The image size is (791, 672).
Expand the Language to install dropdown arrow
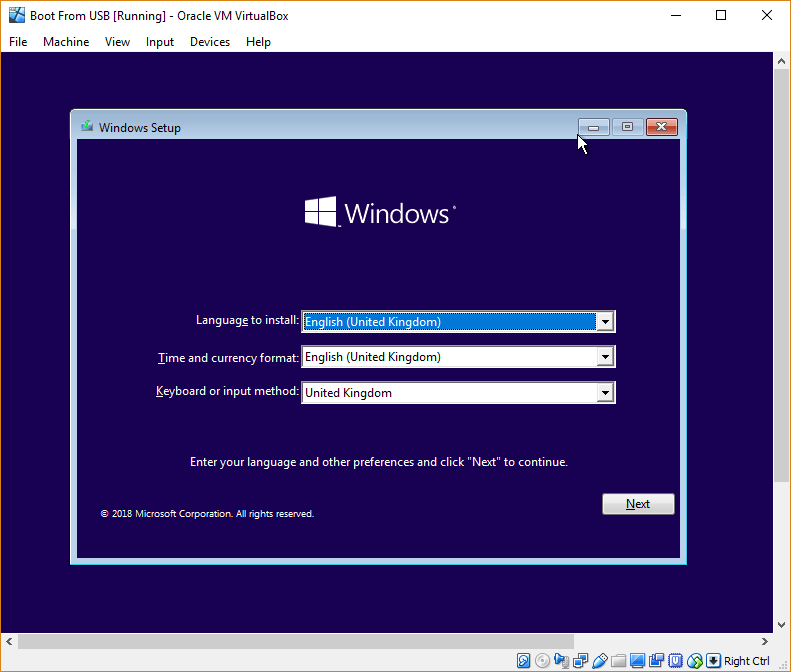[x=605, y=321]
